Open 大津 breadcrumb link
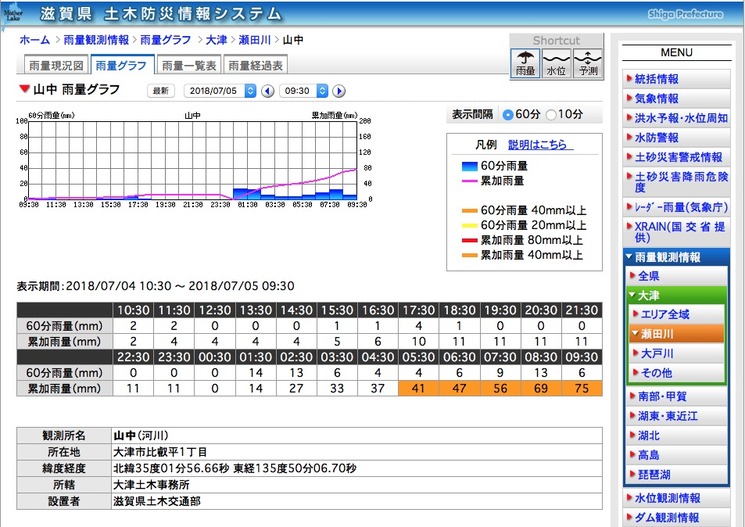Image resolution: width=745 pixels, height=527 pixels. pyautogui.click(x=216, y=40)
